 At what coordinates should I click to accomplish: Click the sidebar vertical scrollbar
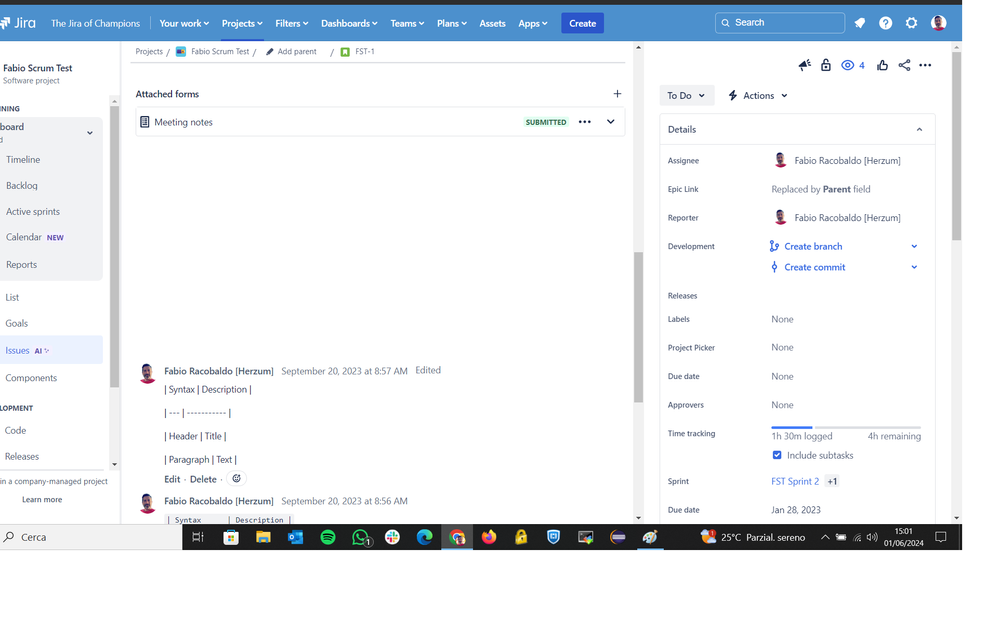[115, 247]
